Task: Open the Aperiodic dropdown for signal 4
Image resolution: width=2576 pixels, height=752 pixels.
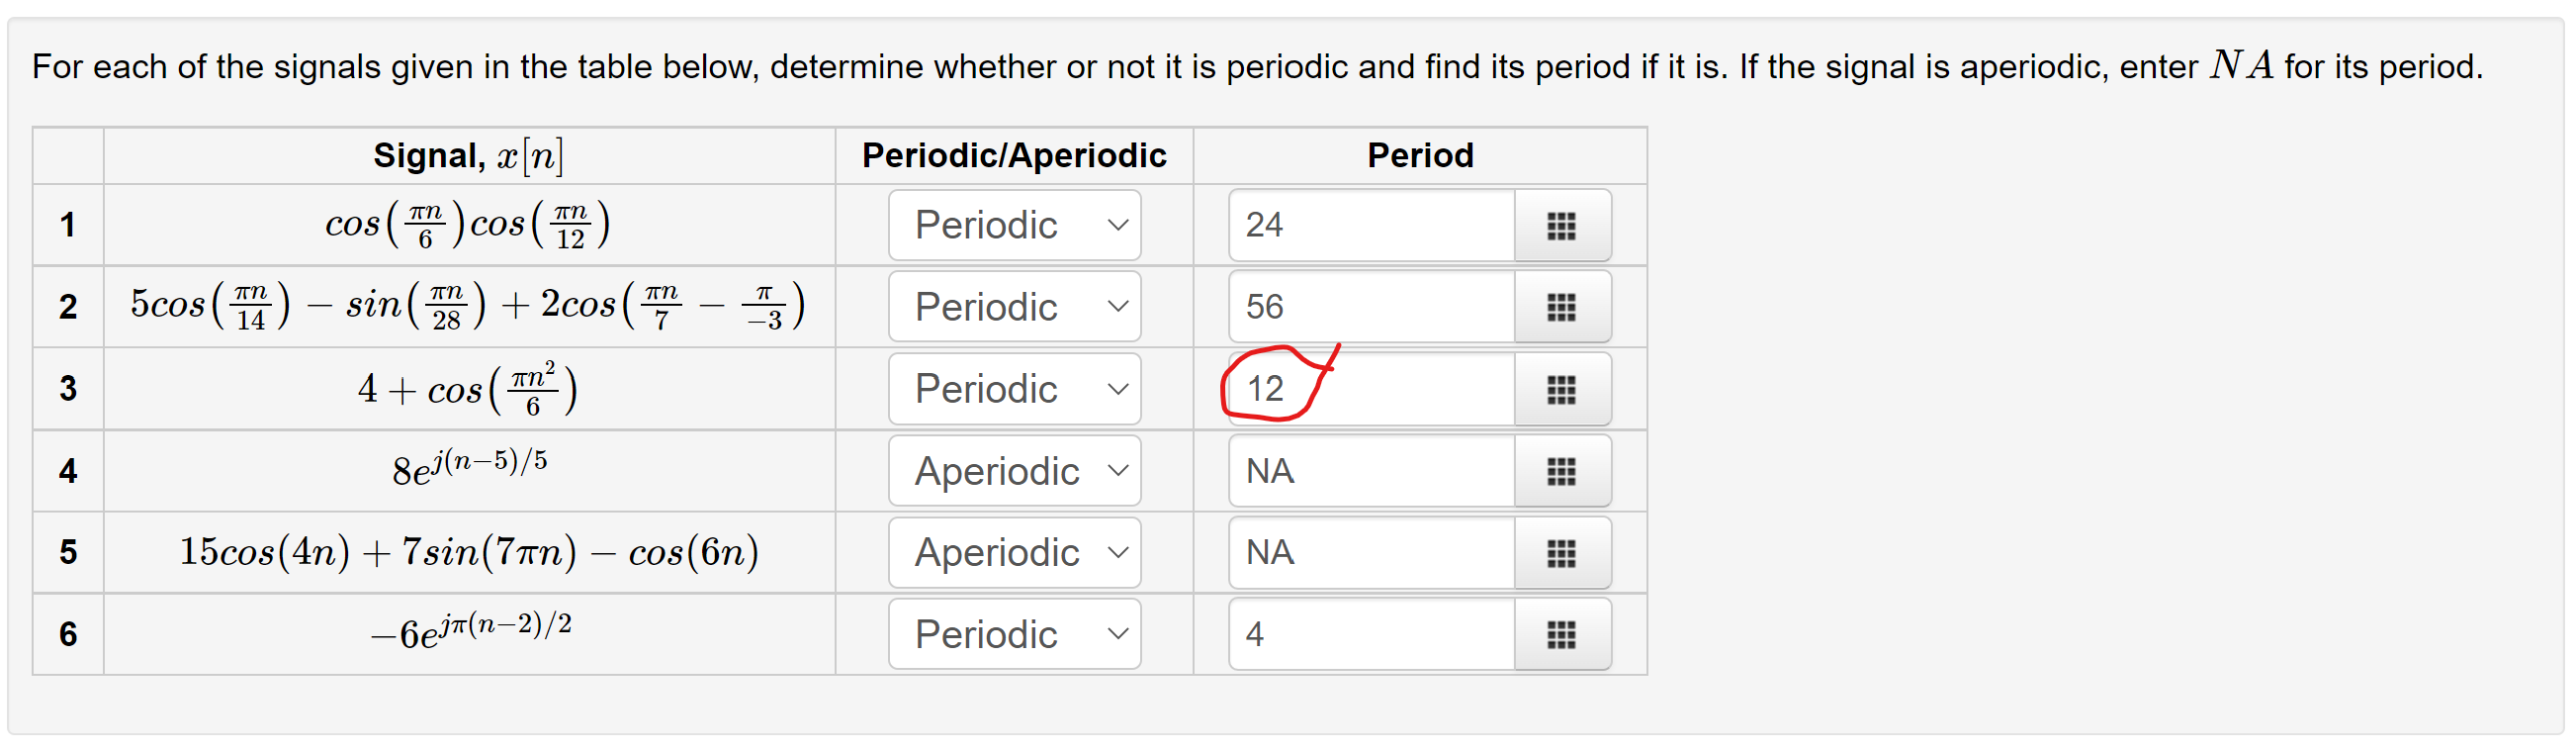Action: (1013, 470)
